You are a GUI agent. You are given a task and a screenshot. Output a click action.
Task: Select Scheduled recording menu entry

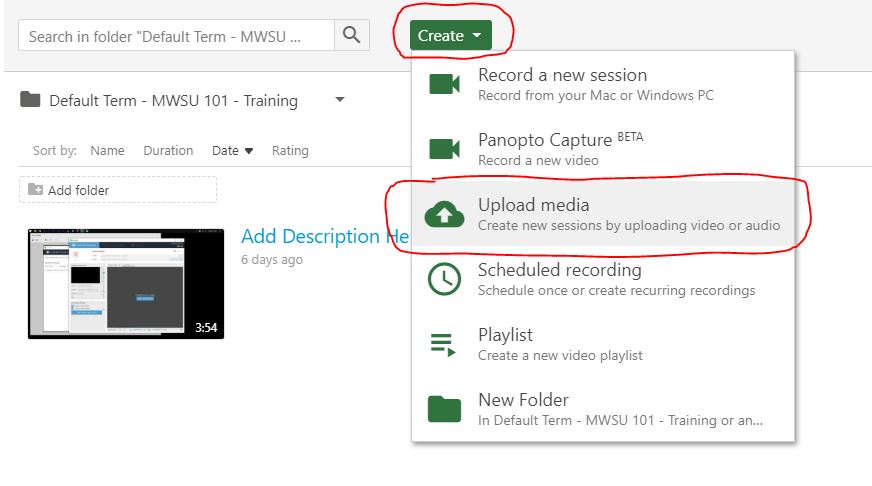click(603, 279)
